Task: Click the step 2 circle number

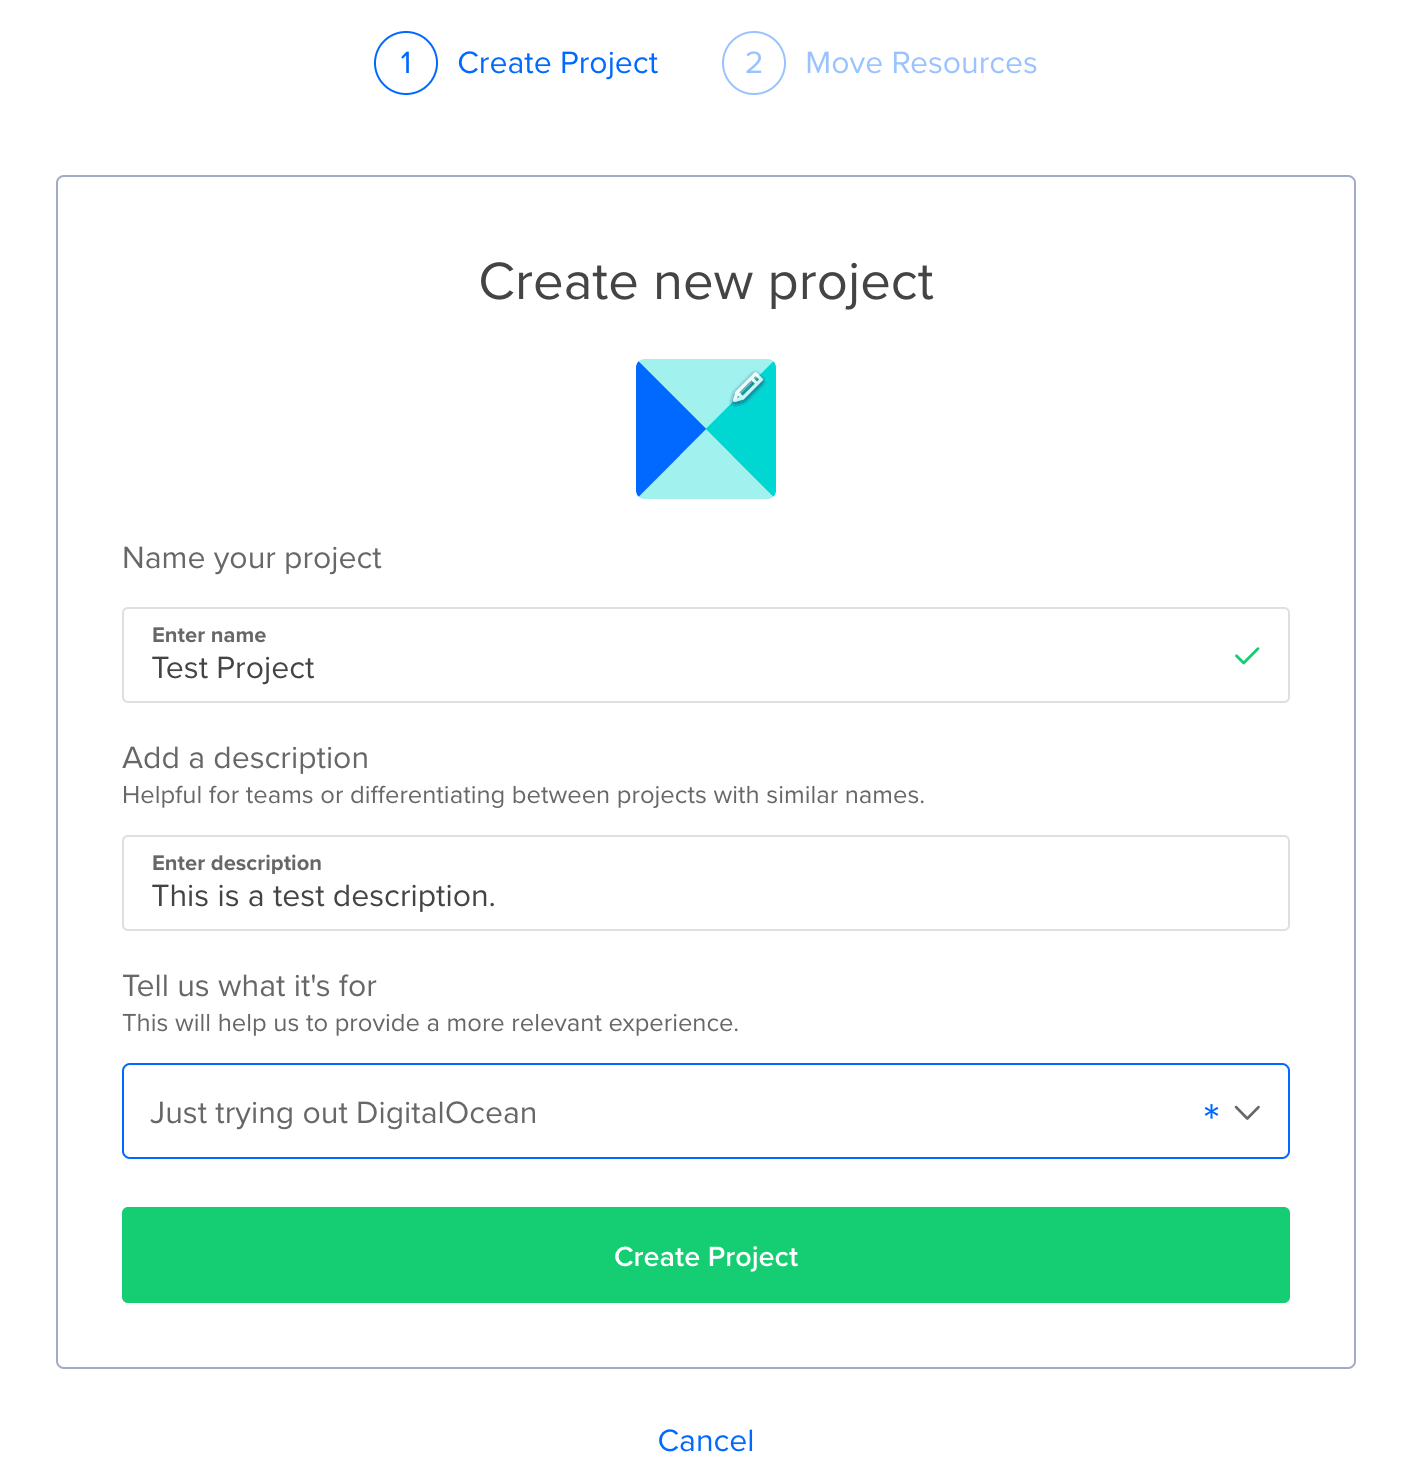Action: [x=753, y=63]
